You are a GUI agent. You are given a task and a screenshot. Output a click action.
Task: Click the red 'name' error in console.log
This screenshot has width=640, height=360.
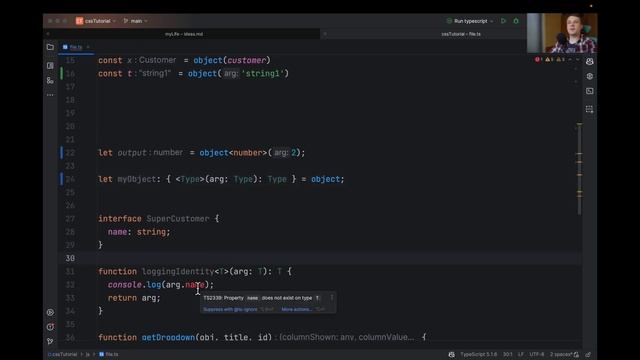195,284
